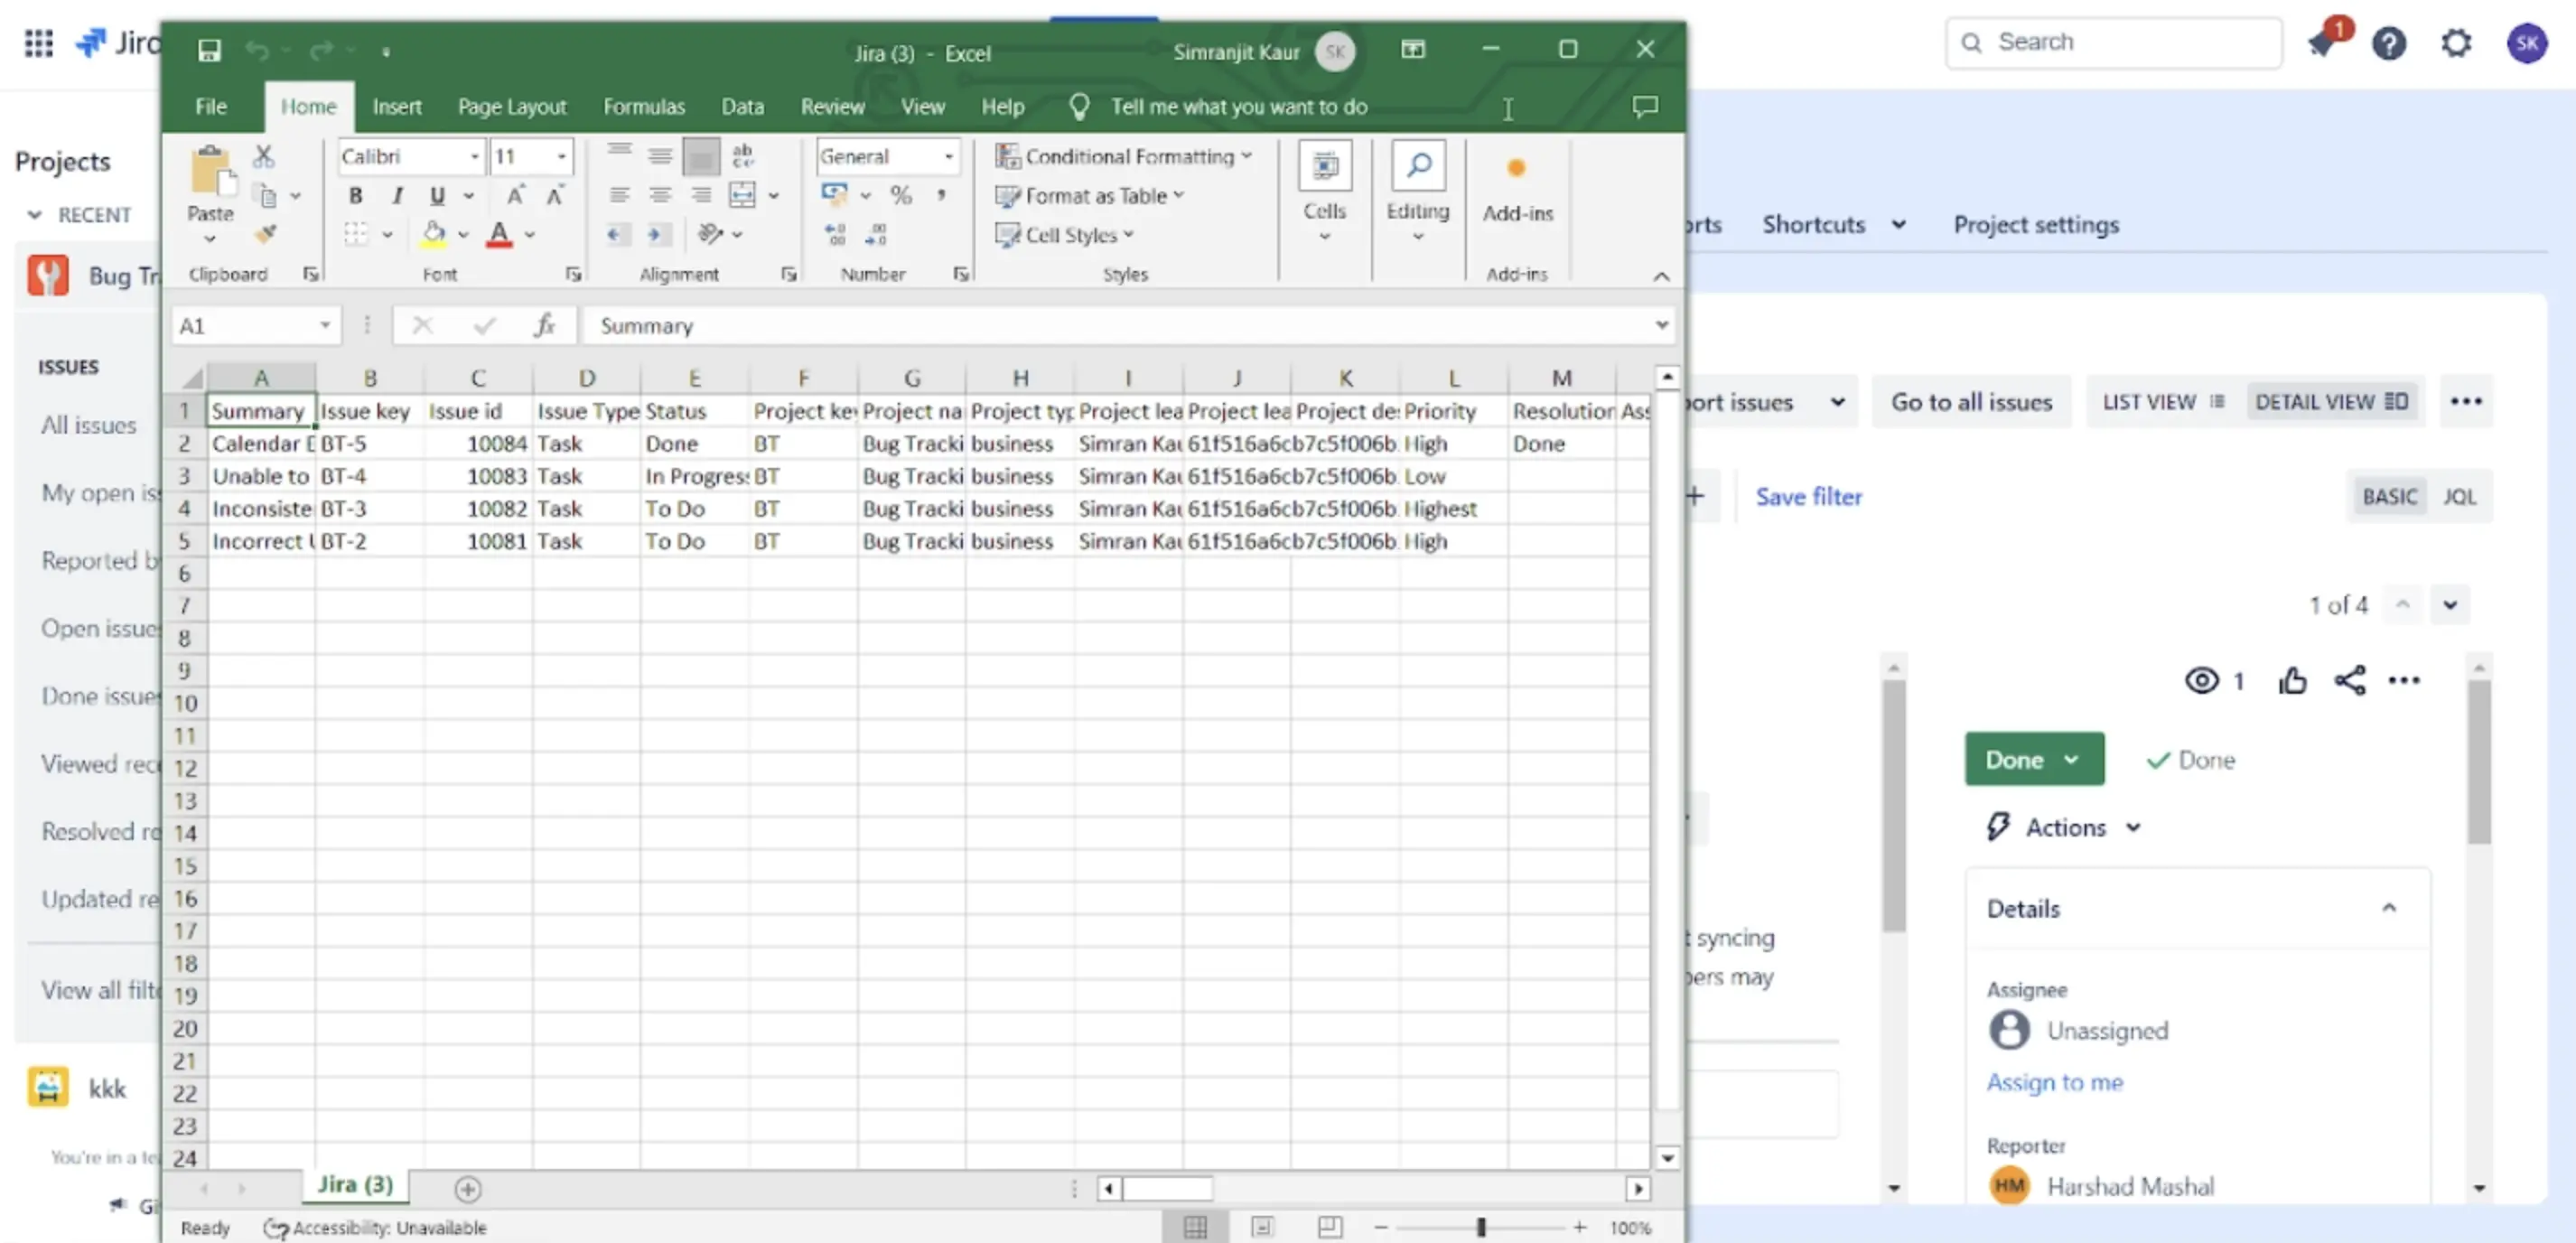
Task: Switch to Page Break Preview in status bar
Action: [x=1330, y=1227]
